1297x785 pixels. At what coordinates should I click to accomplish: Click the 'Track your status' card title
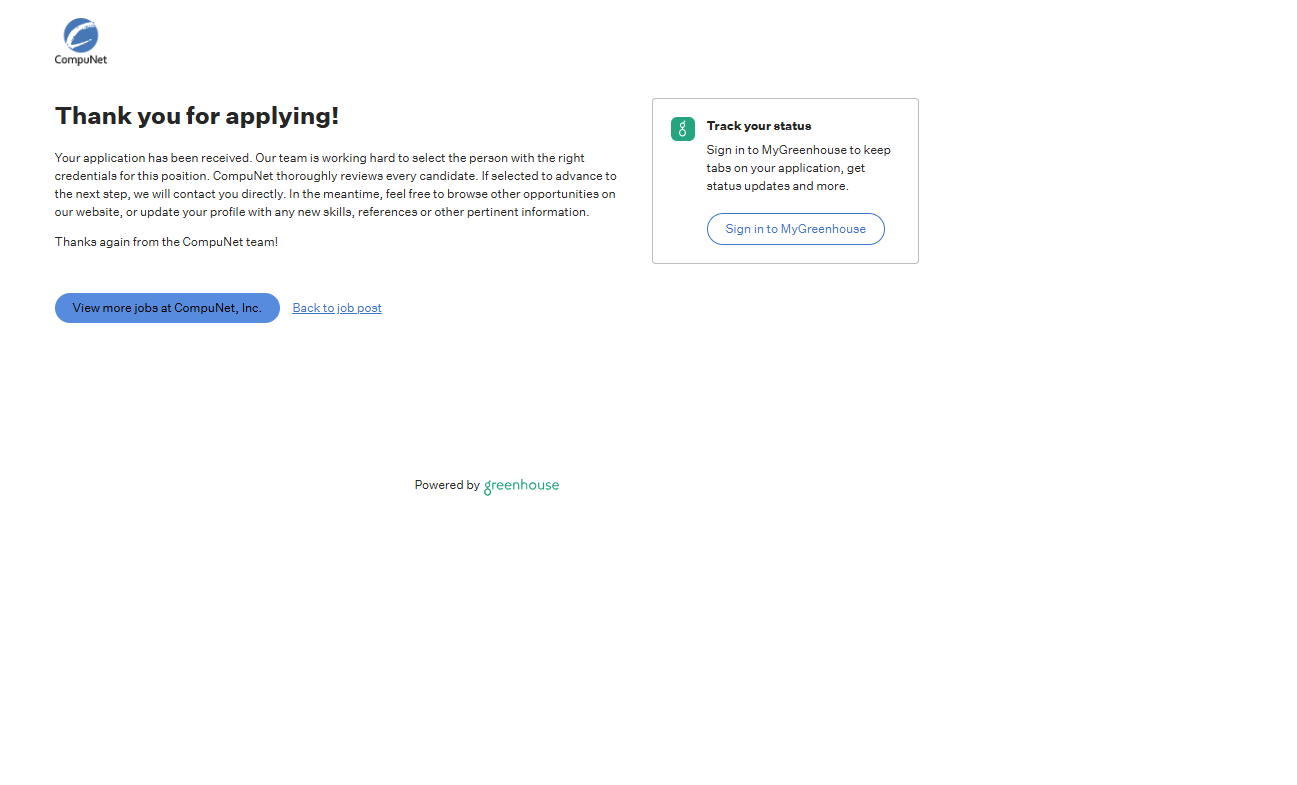[758, 126]
